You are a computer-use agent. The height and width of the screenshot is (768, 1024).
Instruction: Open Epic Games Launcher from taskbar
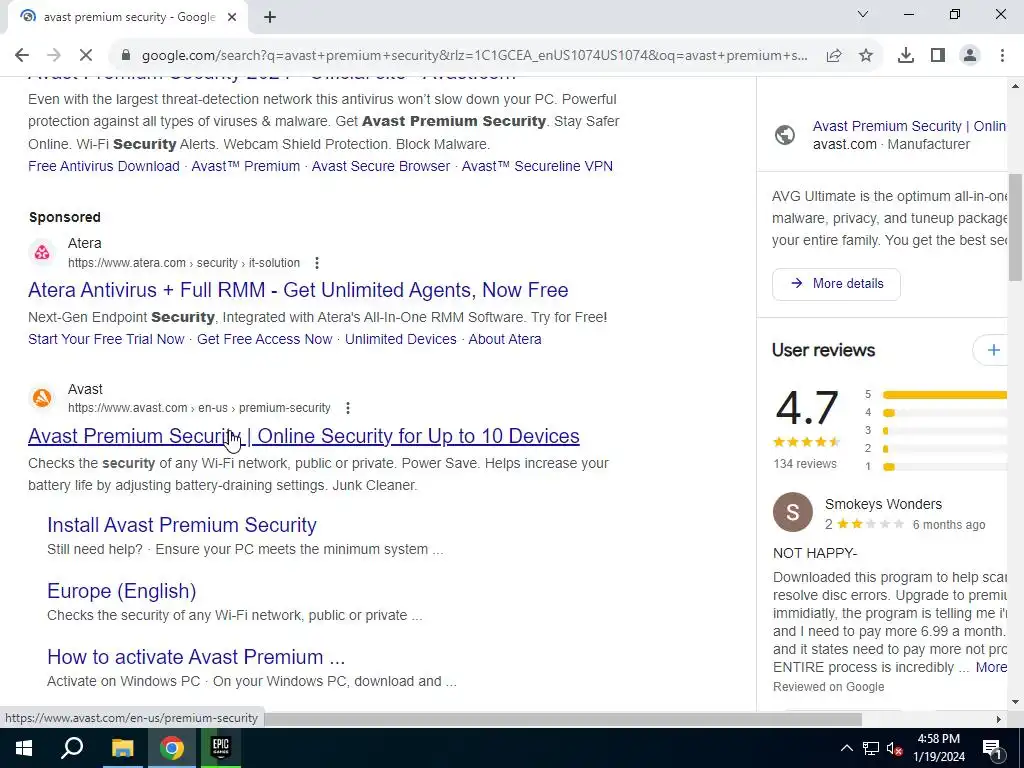(221, 748)
